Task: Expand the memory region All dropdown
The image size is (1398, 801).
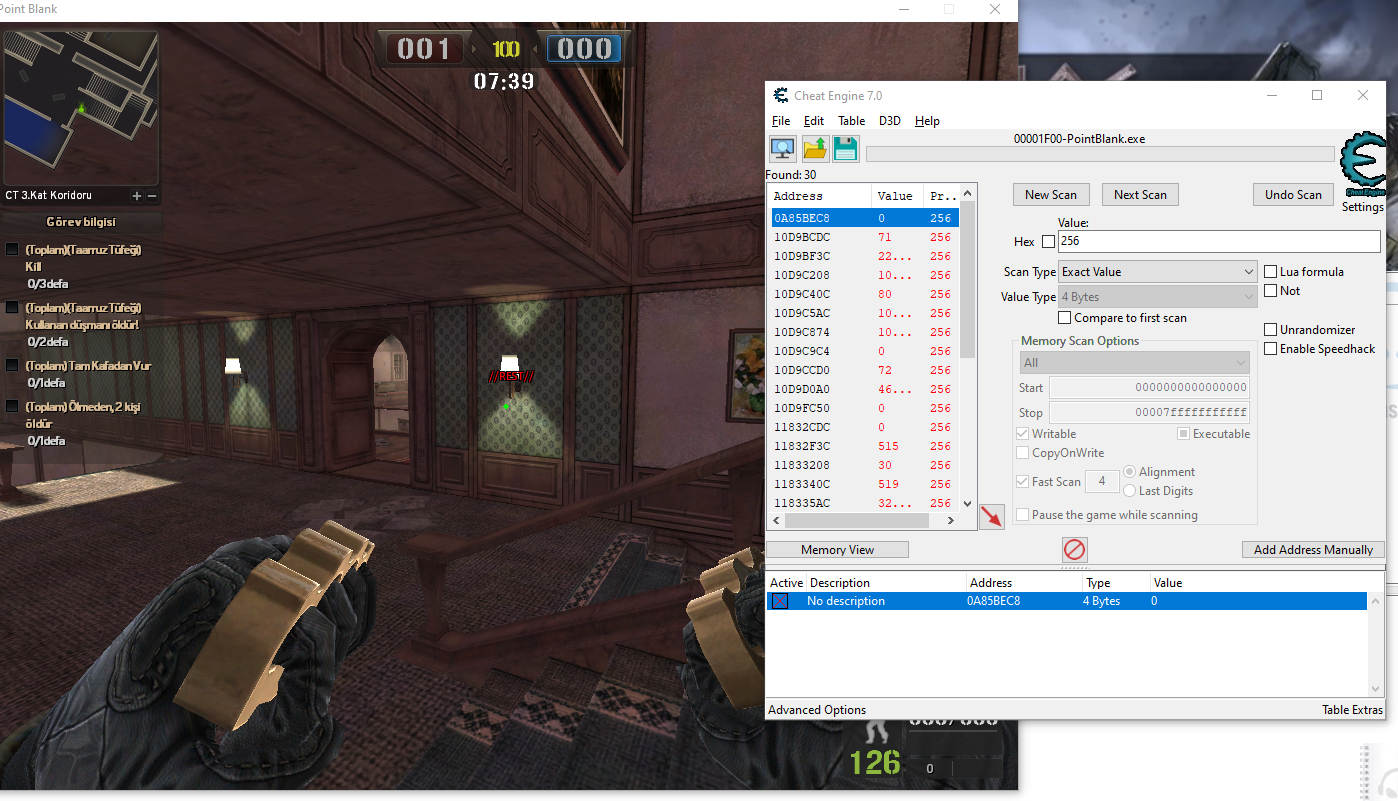Action: 1134,363
